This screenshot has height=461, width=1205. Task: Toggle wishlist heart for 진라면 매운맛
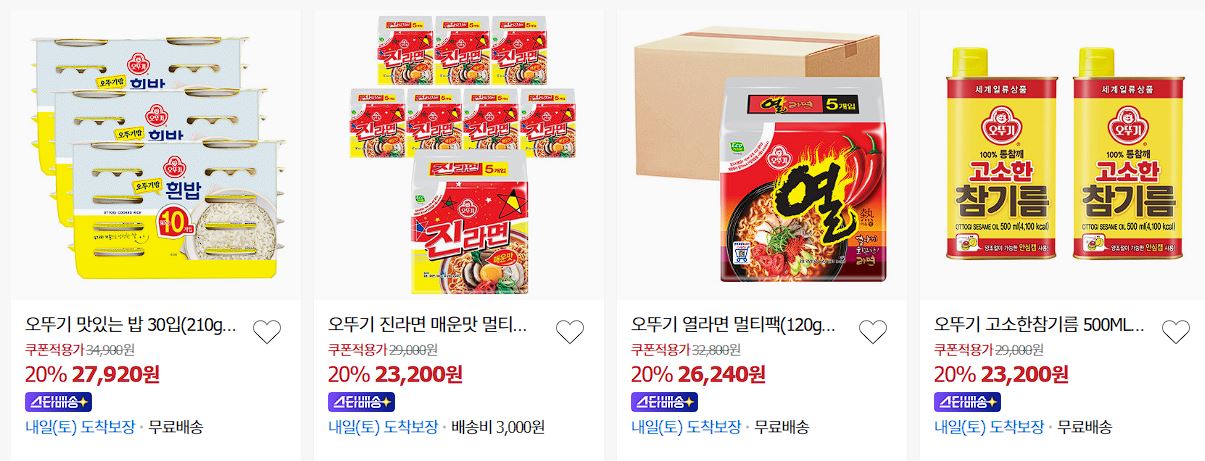(x=569, y=332)
